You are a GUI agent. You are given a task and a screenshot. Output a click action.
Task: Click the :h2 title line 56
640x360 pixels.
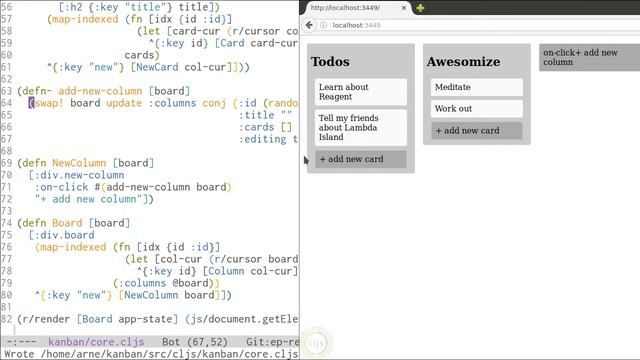point(139,7)
